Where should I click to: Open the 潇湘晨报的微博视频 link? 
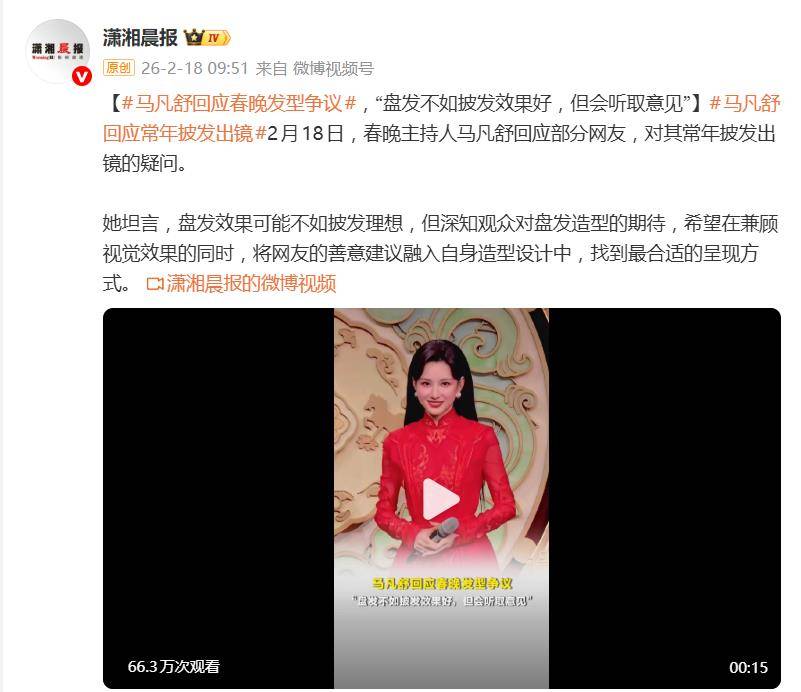tap(251, 283)
